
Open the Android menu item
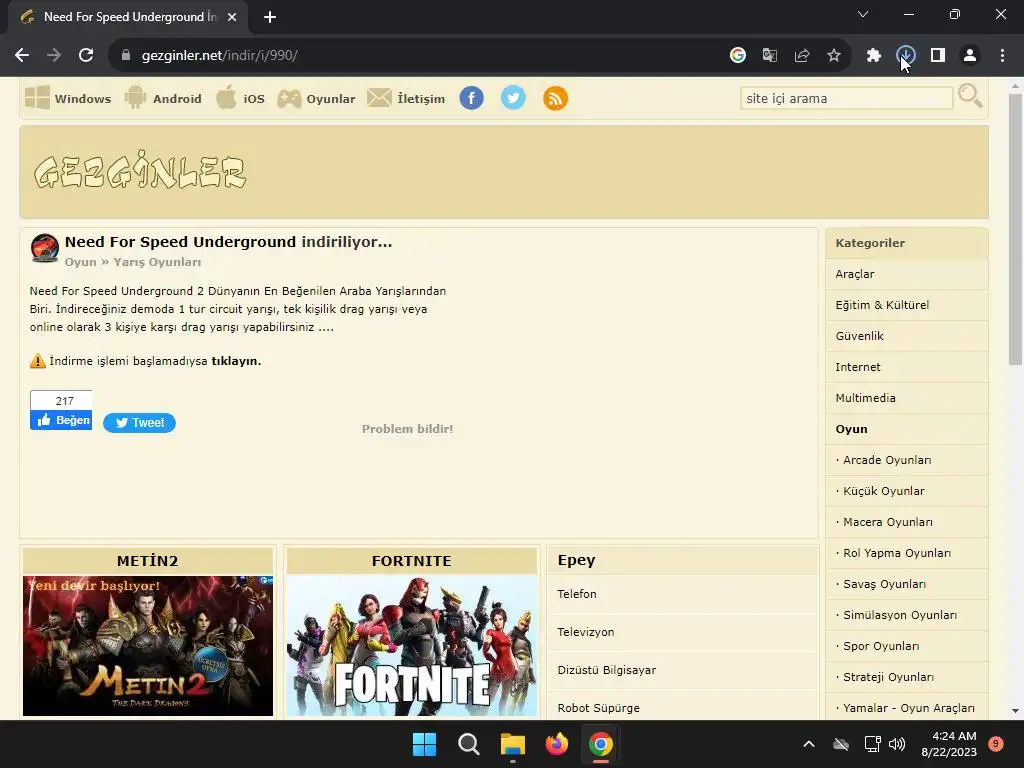tap(163, 99)
